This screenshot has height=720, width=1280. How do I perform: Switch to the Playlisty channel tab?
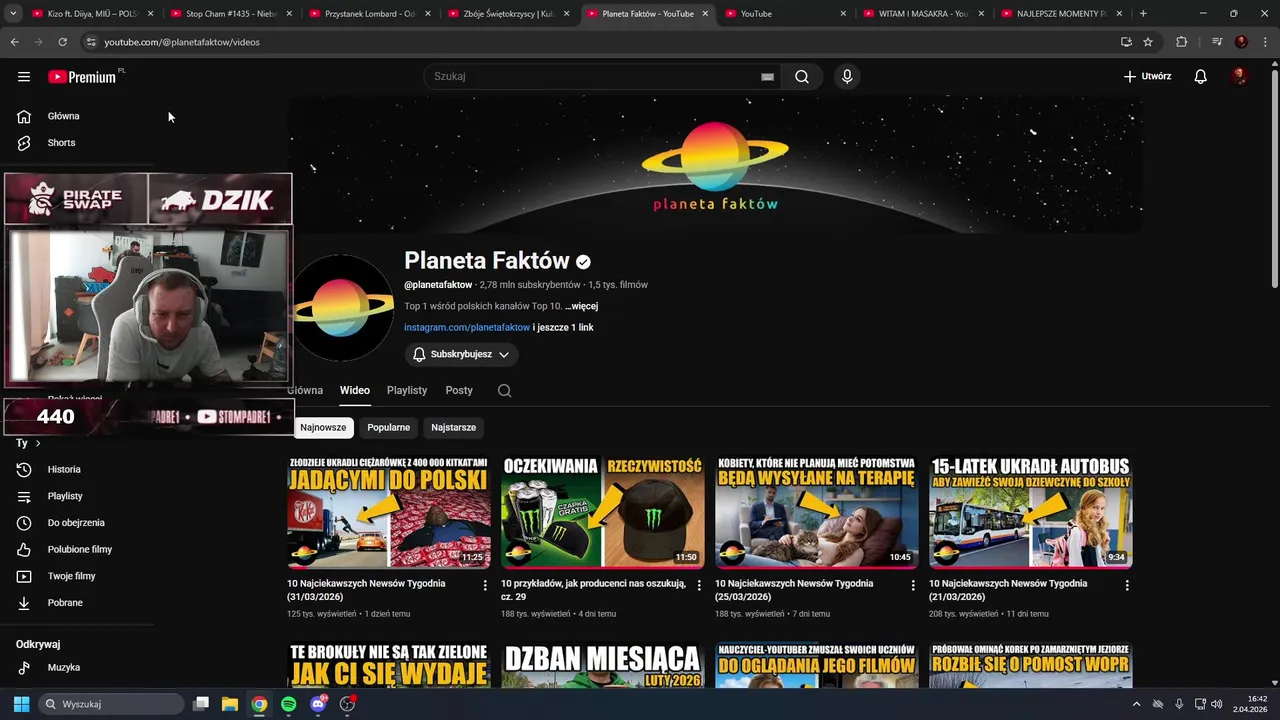[407, 390]
